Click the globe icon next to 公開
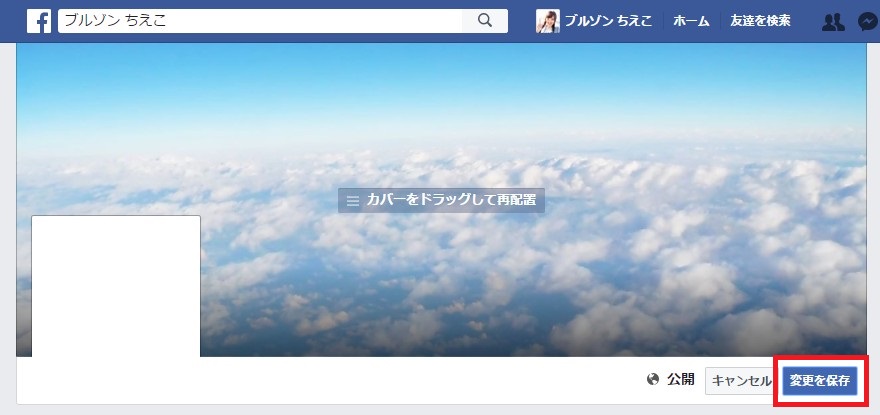The height and width of the screenshot is (415, 880). 653,380
